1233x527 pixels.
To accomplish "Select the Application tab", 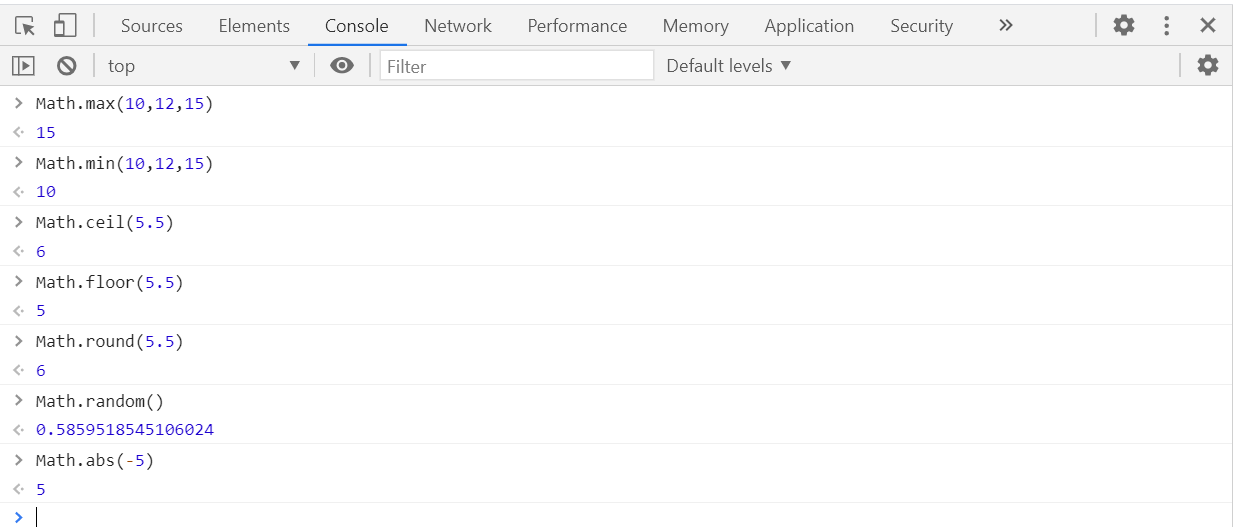I will click(x=809, y=26).
